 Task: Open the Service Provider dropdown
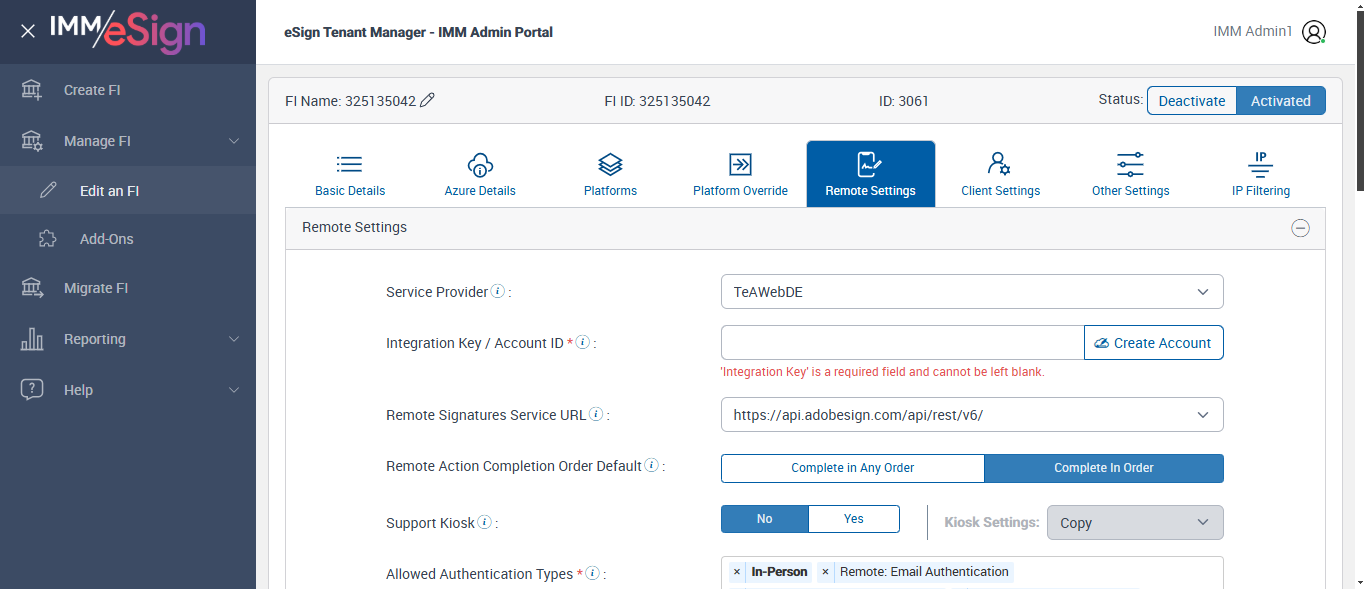point(971,292)
